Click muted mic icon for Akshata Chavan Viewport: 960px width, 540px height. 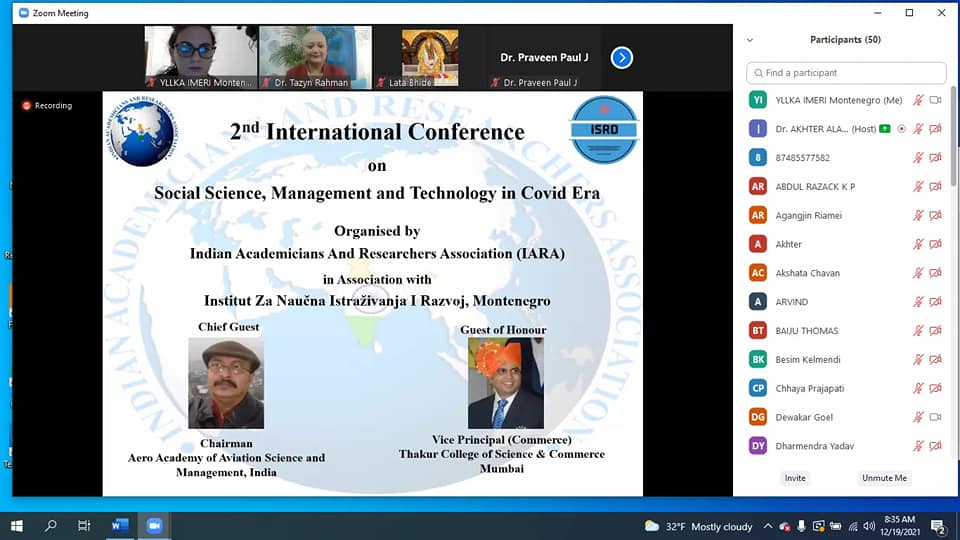tap(918, 272)
